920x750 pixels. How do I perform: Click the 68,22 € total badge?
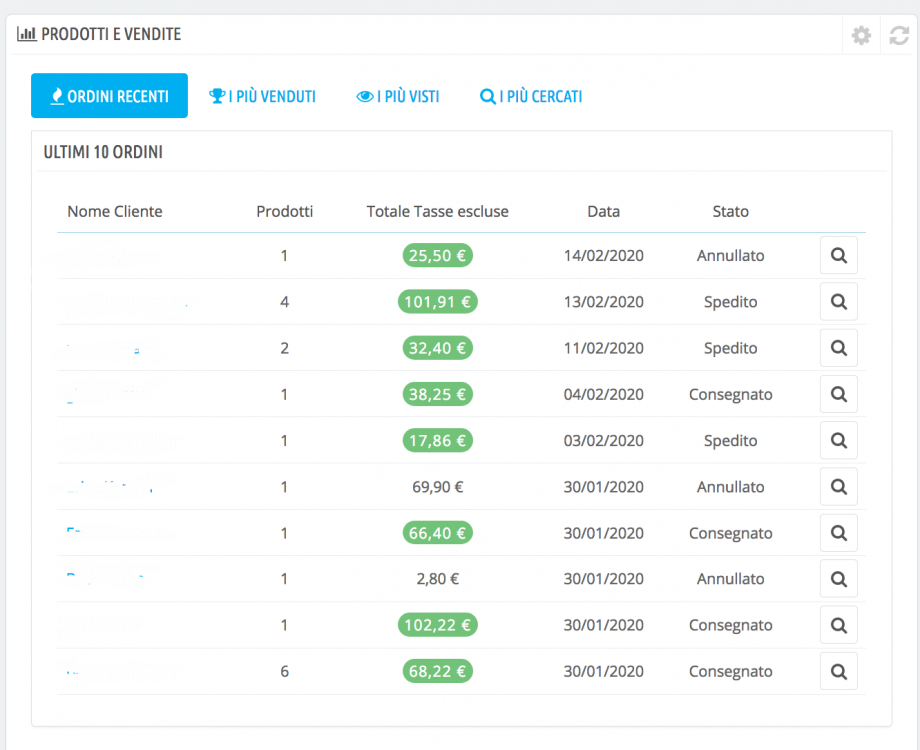click(x=438, y=671)
